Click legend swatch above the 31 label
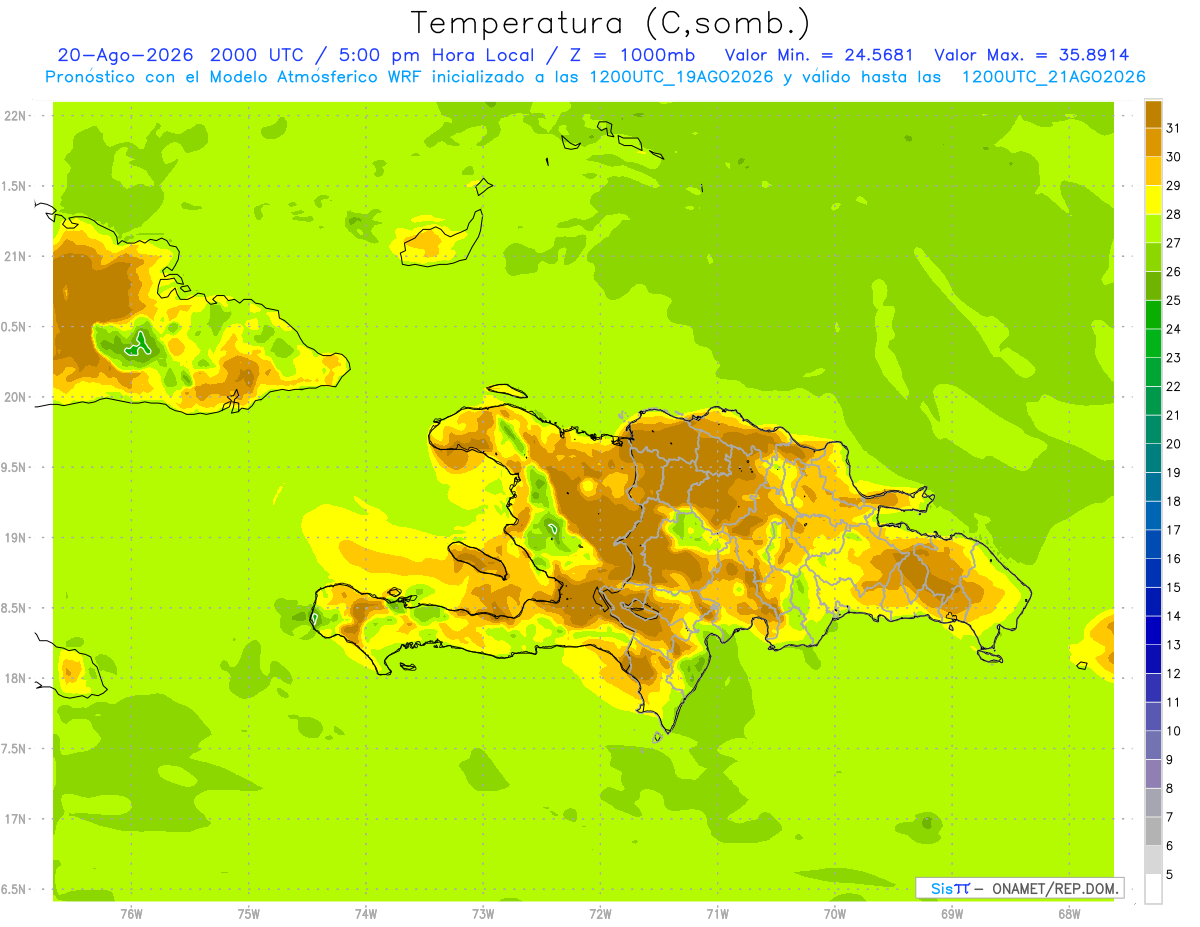 click(x=1153, y=114)
